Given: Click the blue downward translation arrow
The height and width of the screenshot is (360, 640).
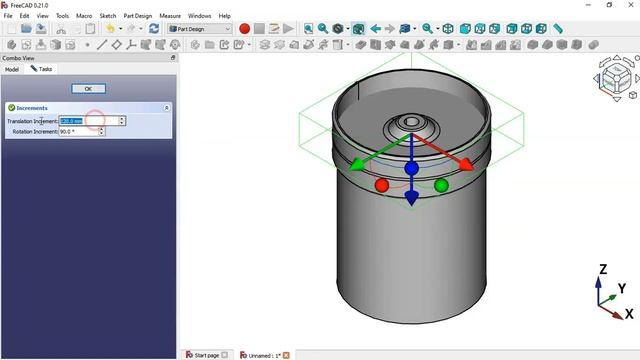Looking at the screenshot, I should [411, 198].
